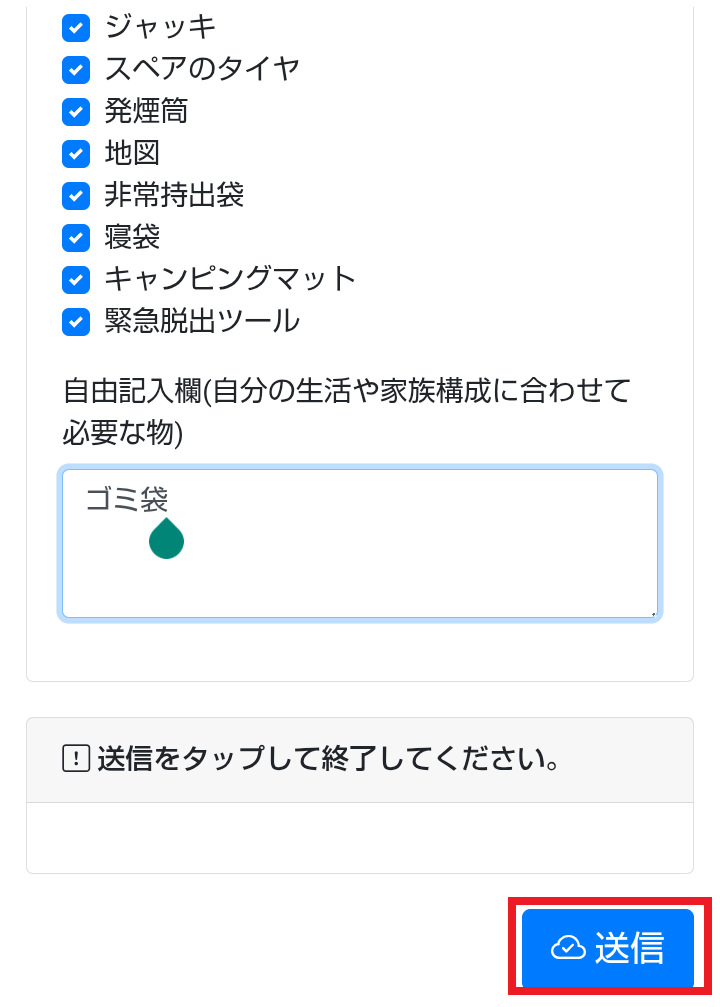Uncheck the キャンピングマット checkbox
720x1007 pixels.
pyautogui.click(x=76, y=280)
